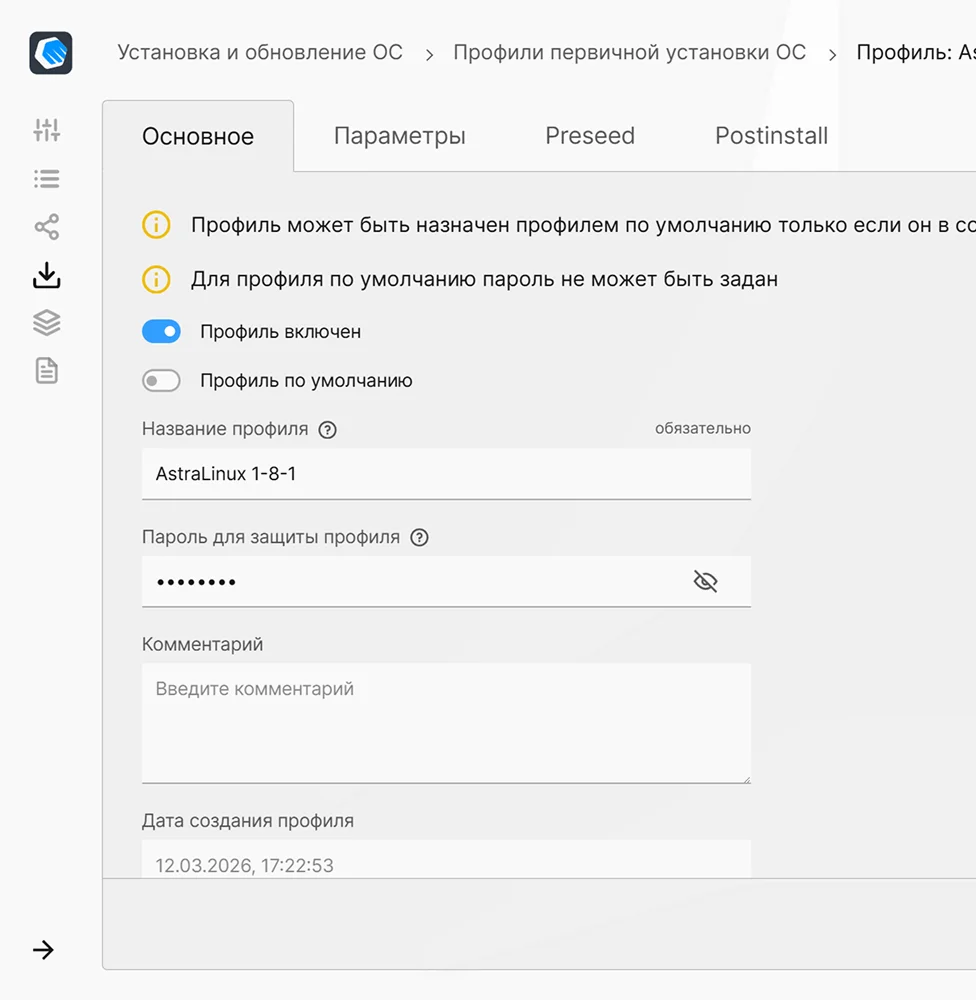This screenshot has width=976, height=1000.
Task: Click the Название профиля label text
Action: point(225,429)
